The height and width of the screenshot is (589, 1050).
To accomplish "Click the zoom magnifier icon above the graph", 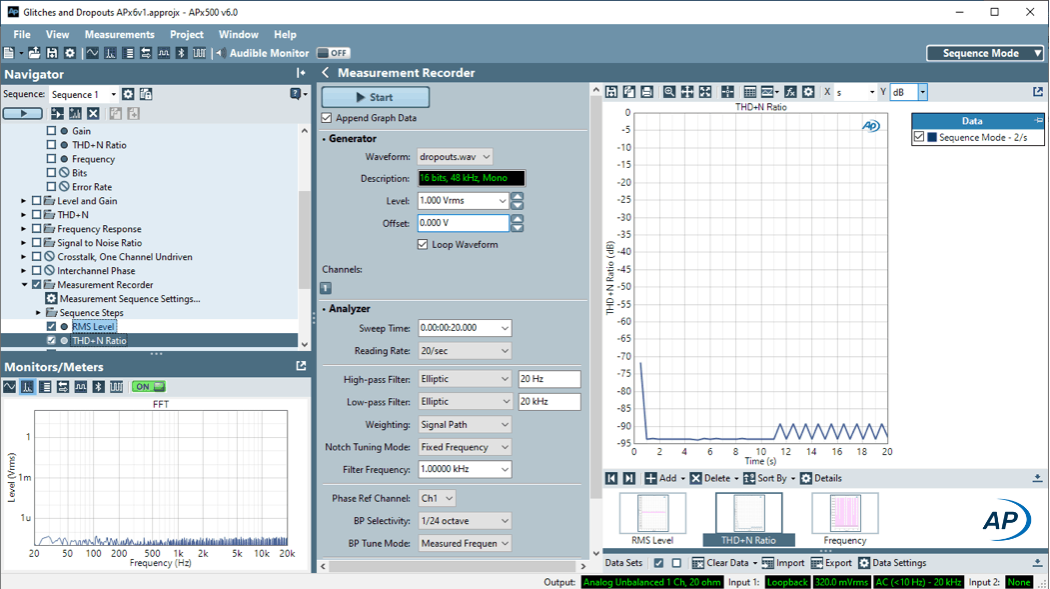I will coord(669,92).
